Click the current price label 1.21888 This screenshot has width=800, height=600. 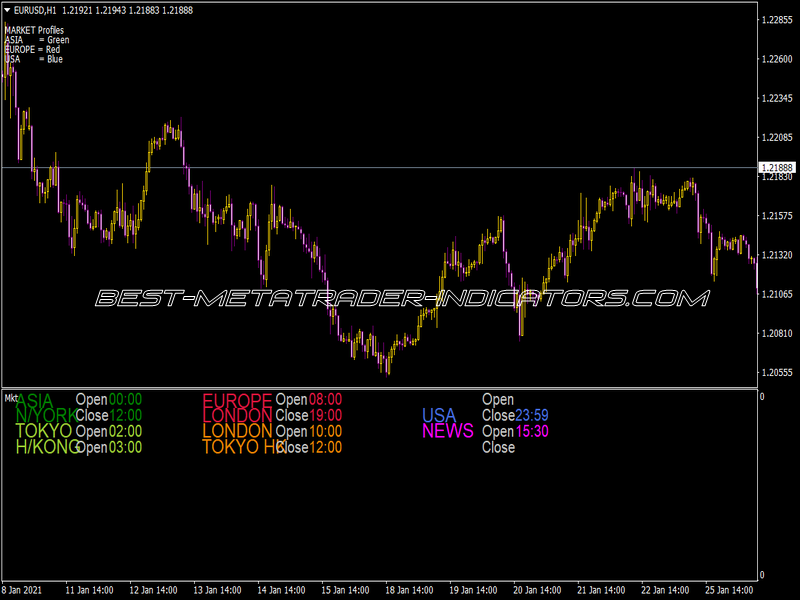click(x=777, y=167)
